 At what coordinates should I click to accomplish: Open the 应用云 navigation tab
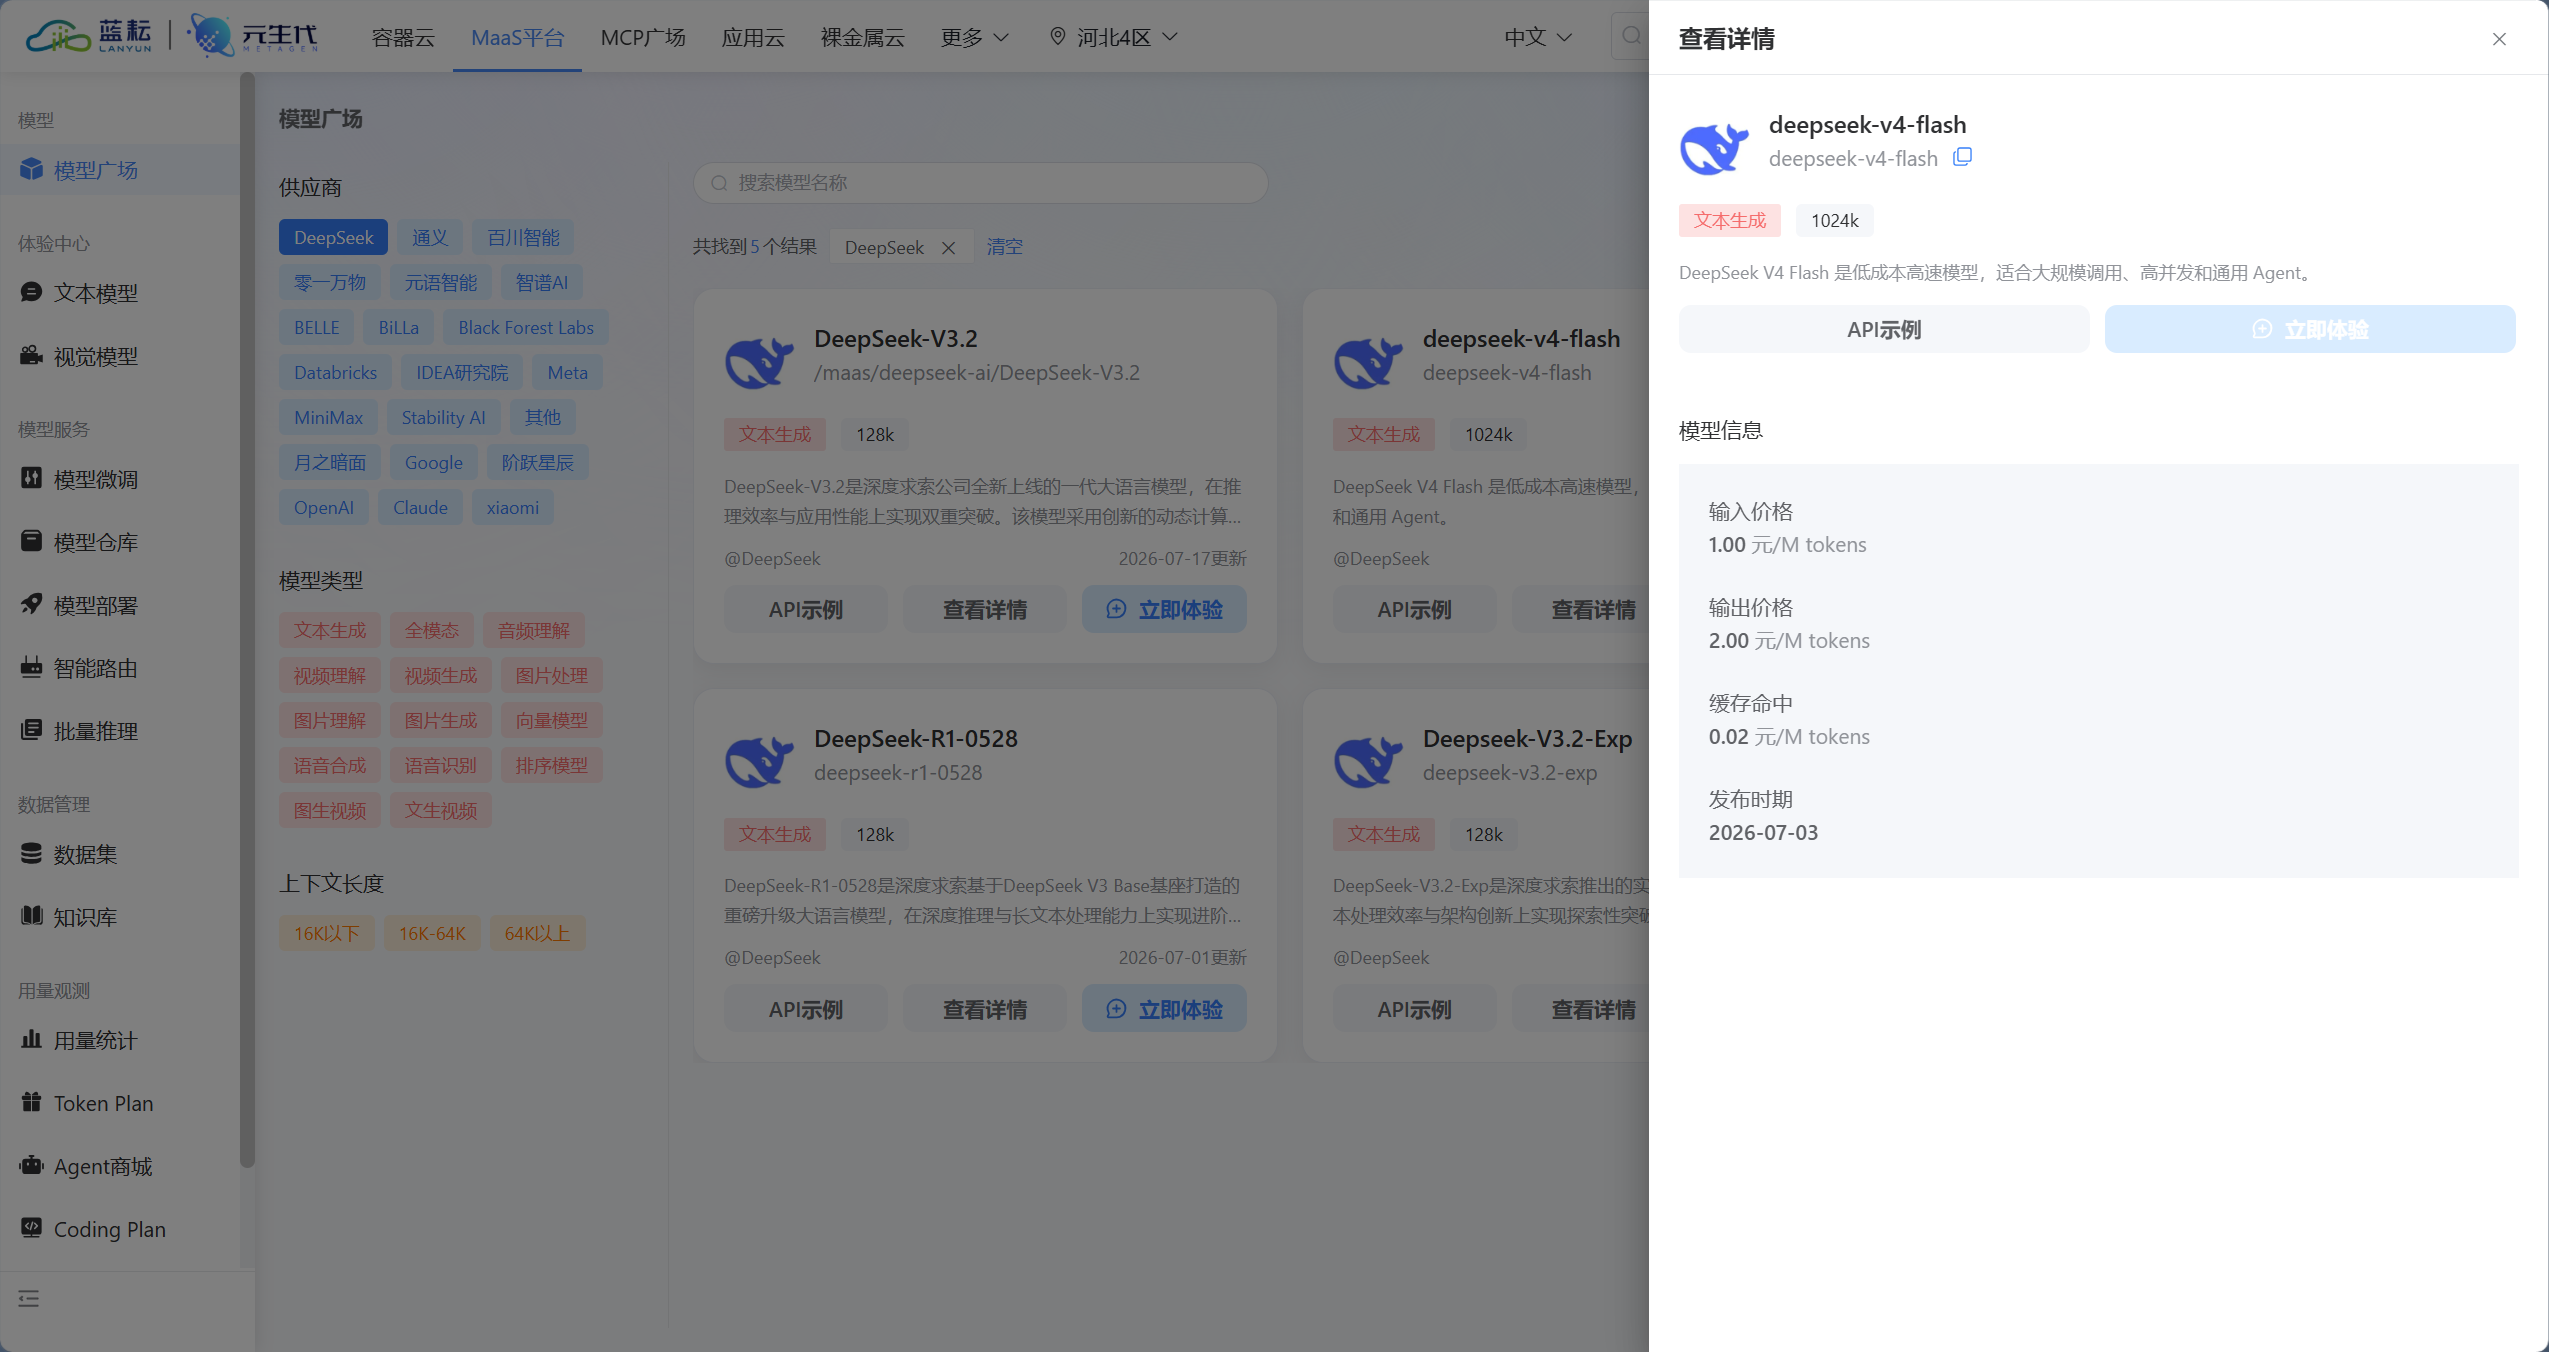tap(753, 37)
